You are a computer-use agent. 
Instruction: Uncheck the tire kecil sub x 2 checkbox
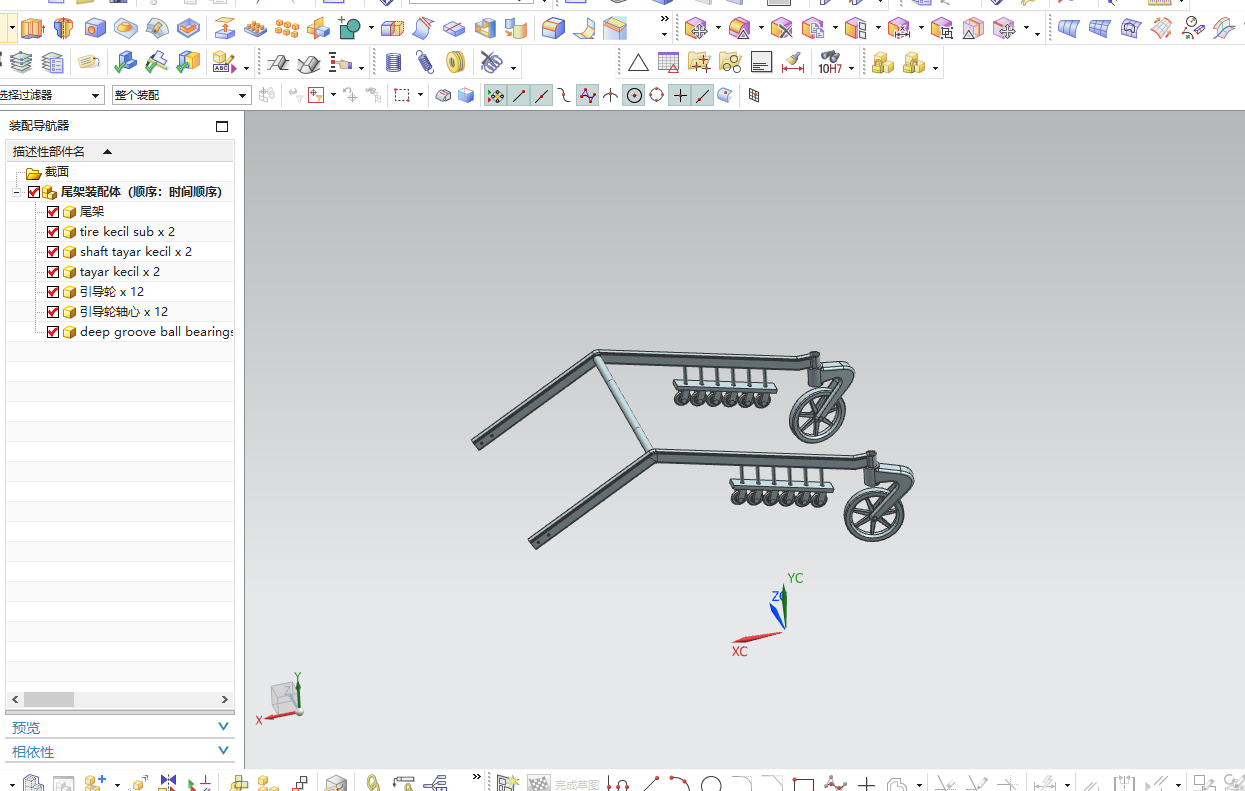[53, 232]
